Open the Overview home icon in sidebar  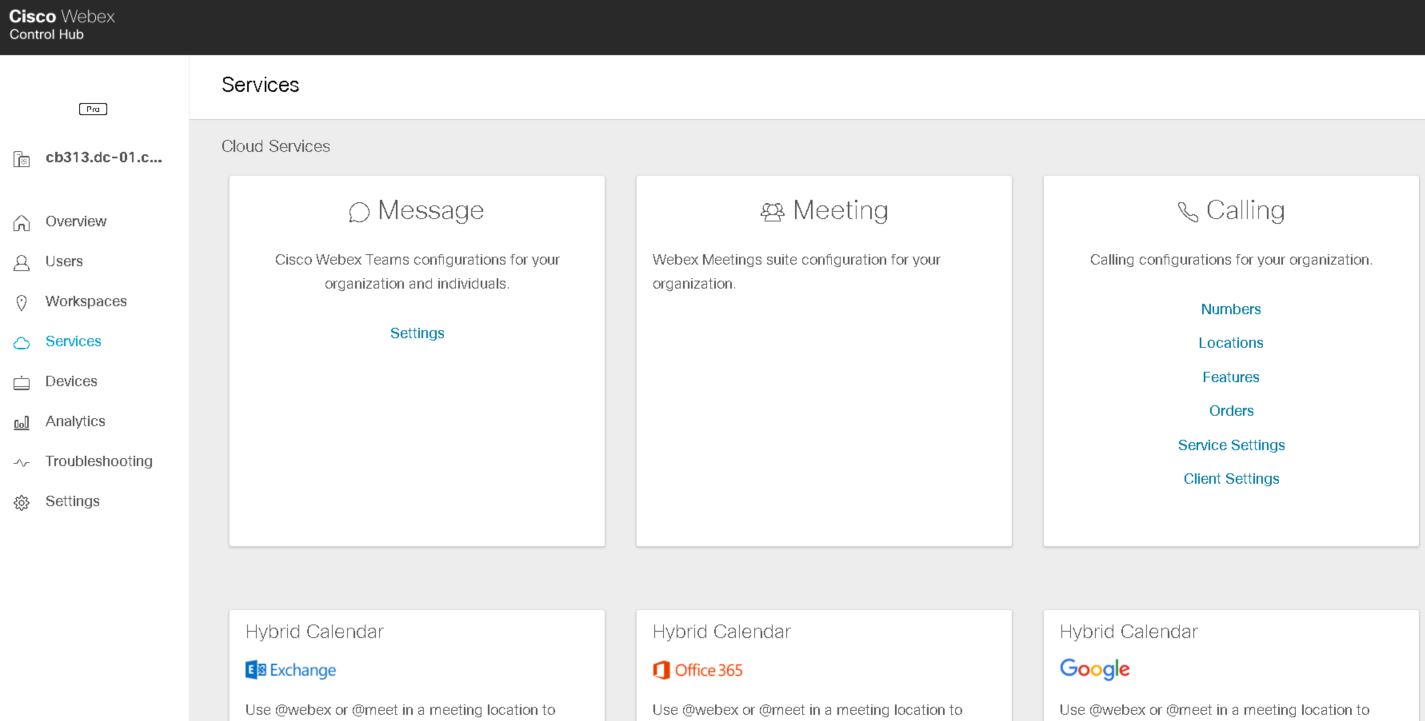[x=20, y=221]
